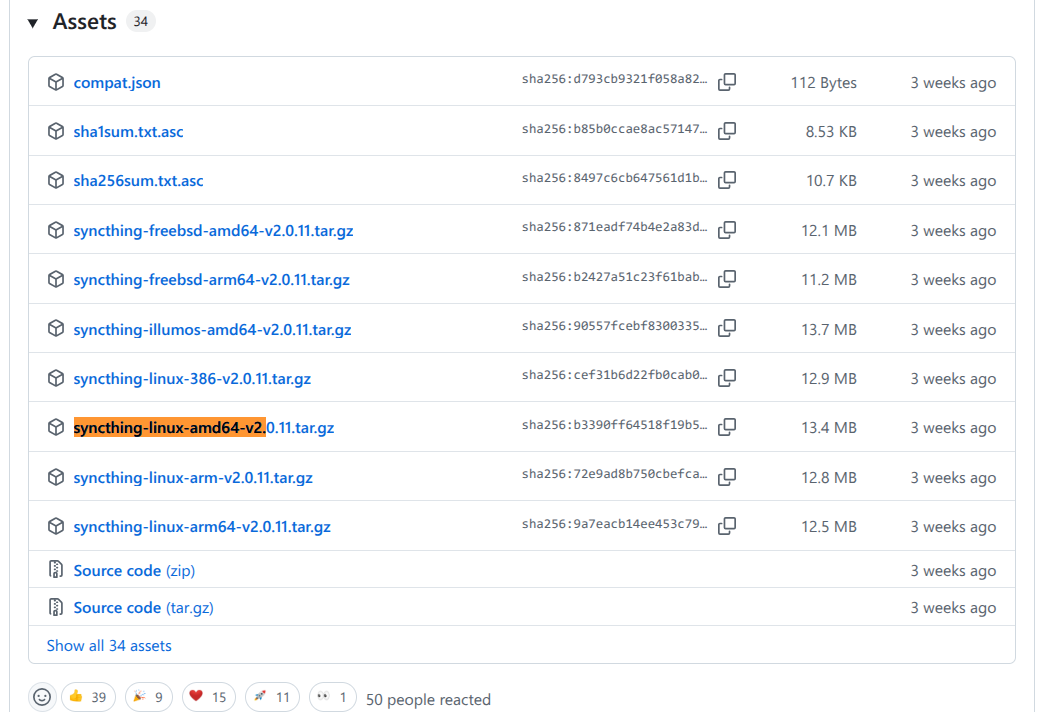
Task: Open the smiley add-reaction picker
Action: [x=42, y=698]
